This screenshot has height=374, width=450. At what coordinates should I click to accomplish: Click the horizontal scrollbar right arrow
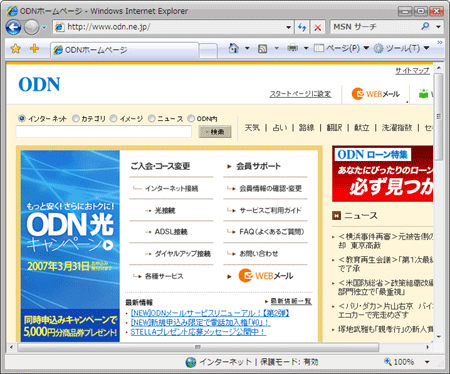(428, 347)
